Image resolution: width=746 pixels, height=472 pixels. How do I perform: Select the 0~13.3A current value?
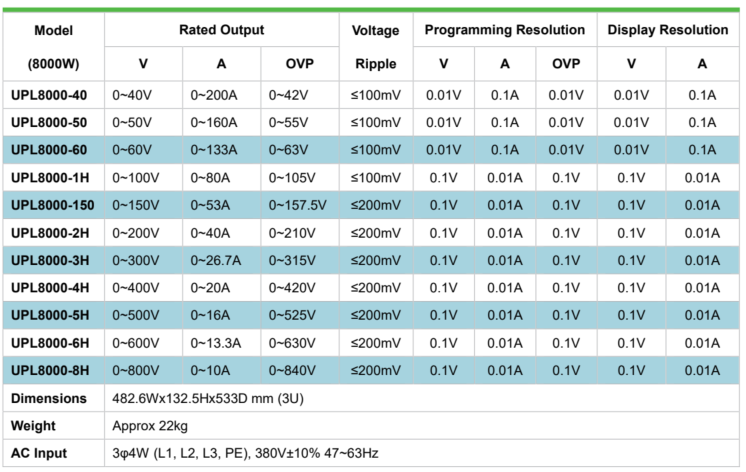216,343
